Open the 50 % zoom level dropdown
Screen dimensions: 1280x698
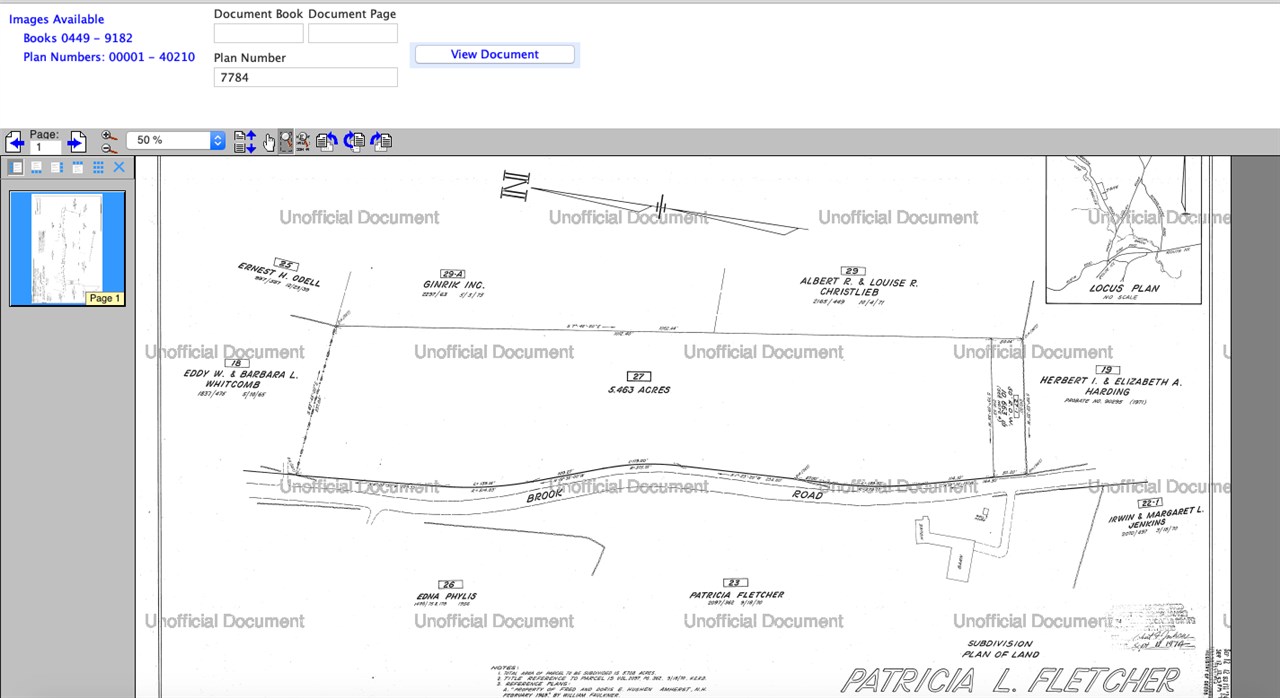coord(217,141)
